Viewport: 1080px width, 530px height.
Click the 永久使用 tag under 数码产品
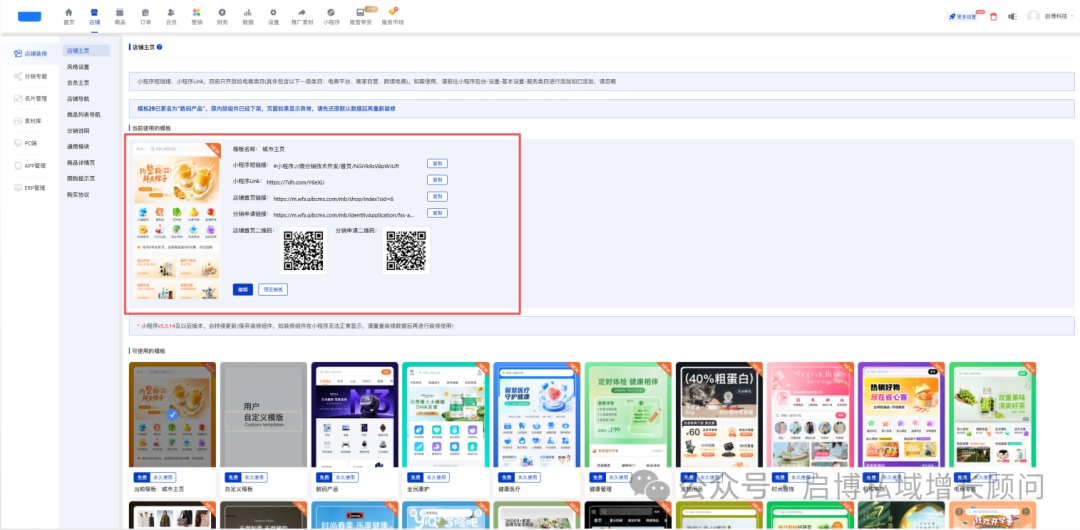346,477
